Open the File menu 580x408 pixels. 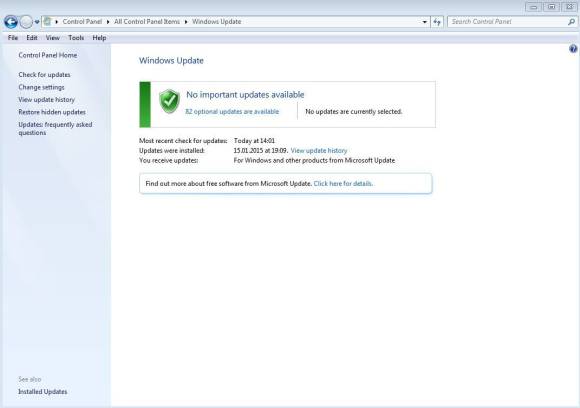point(13,38)
